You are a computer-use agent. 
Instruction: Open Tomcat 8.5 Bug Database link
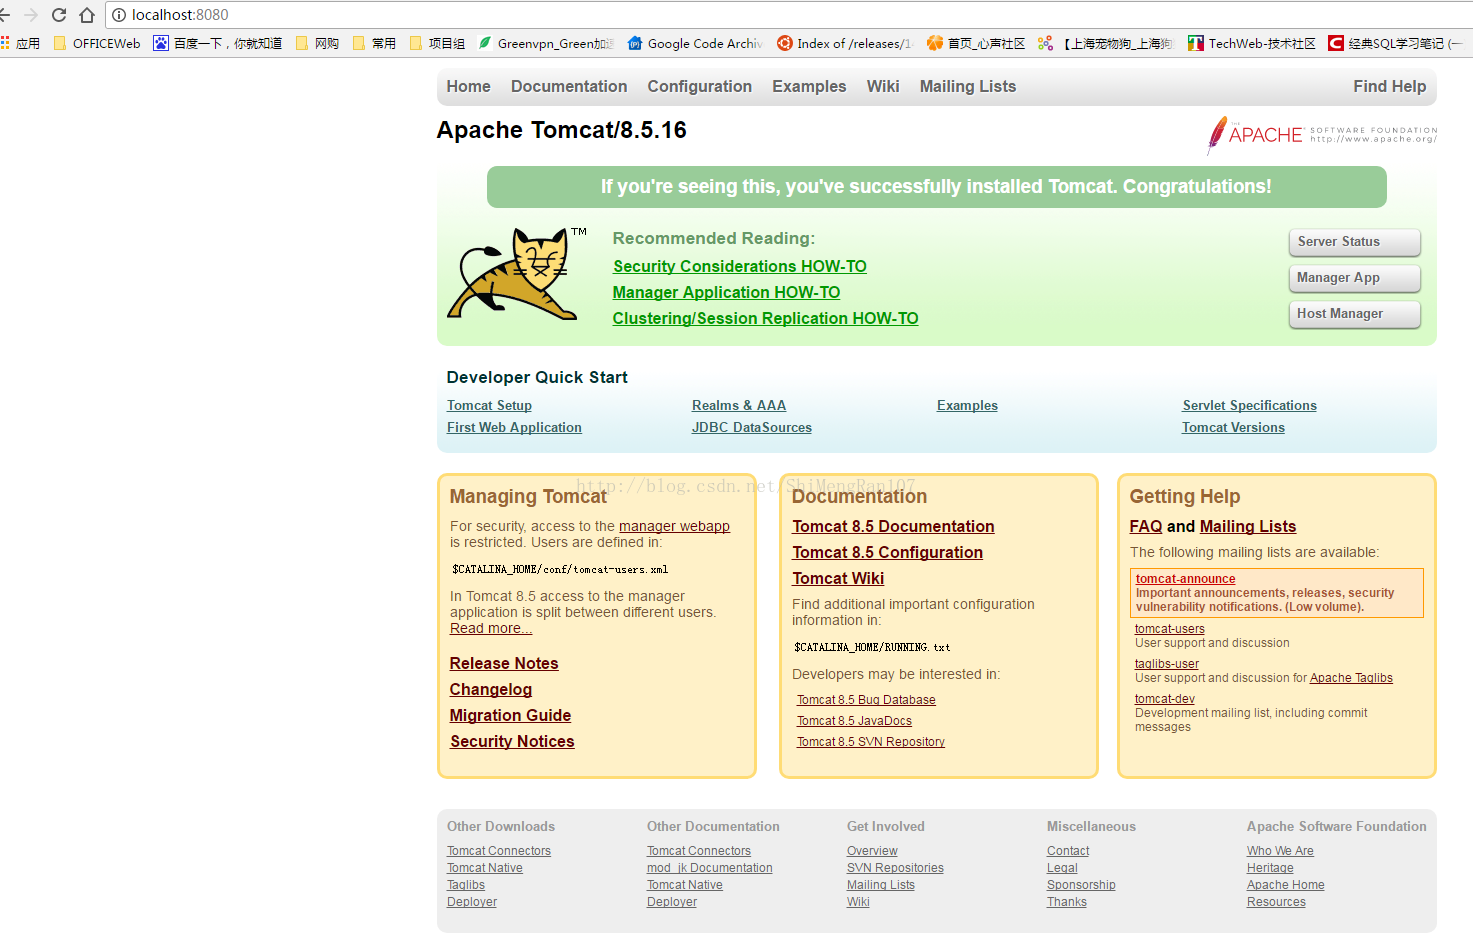point(866,700)
